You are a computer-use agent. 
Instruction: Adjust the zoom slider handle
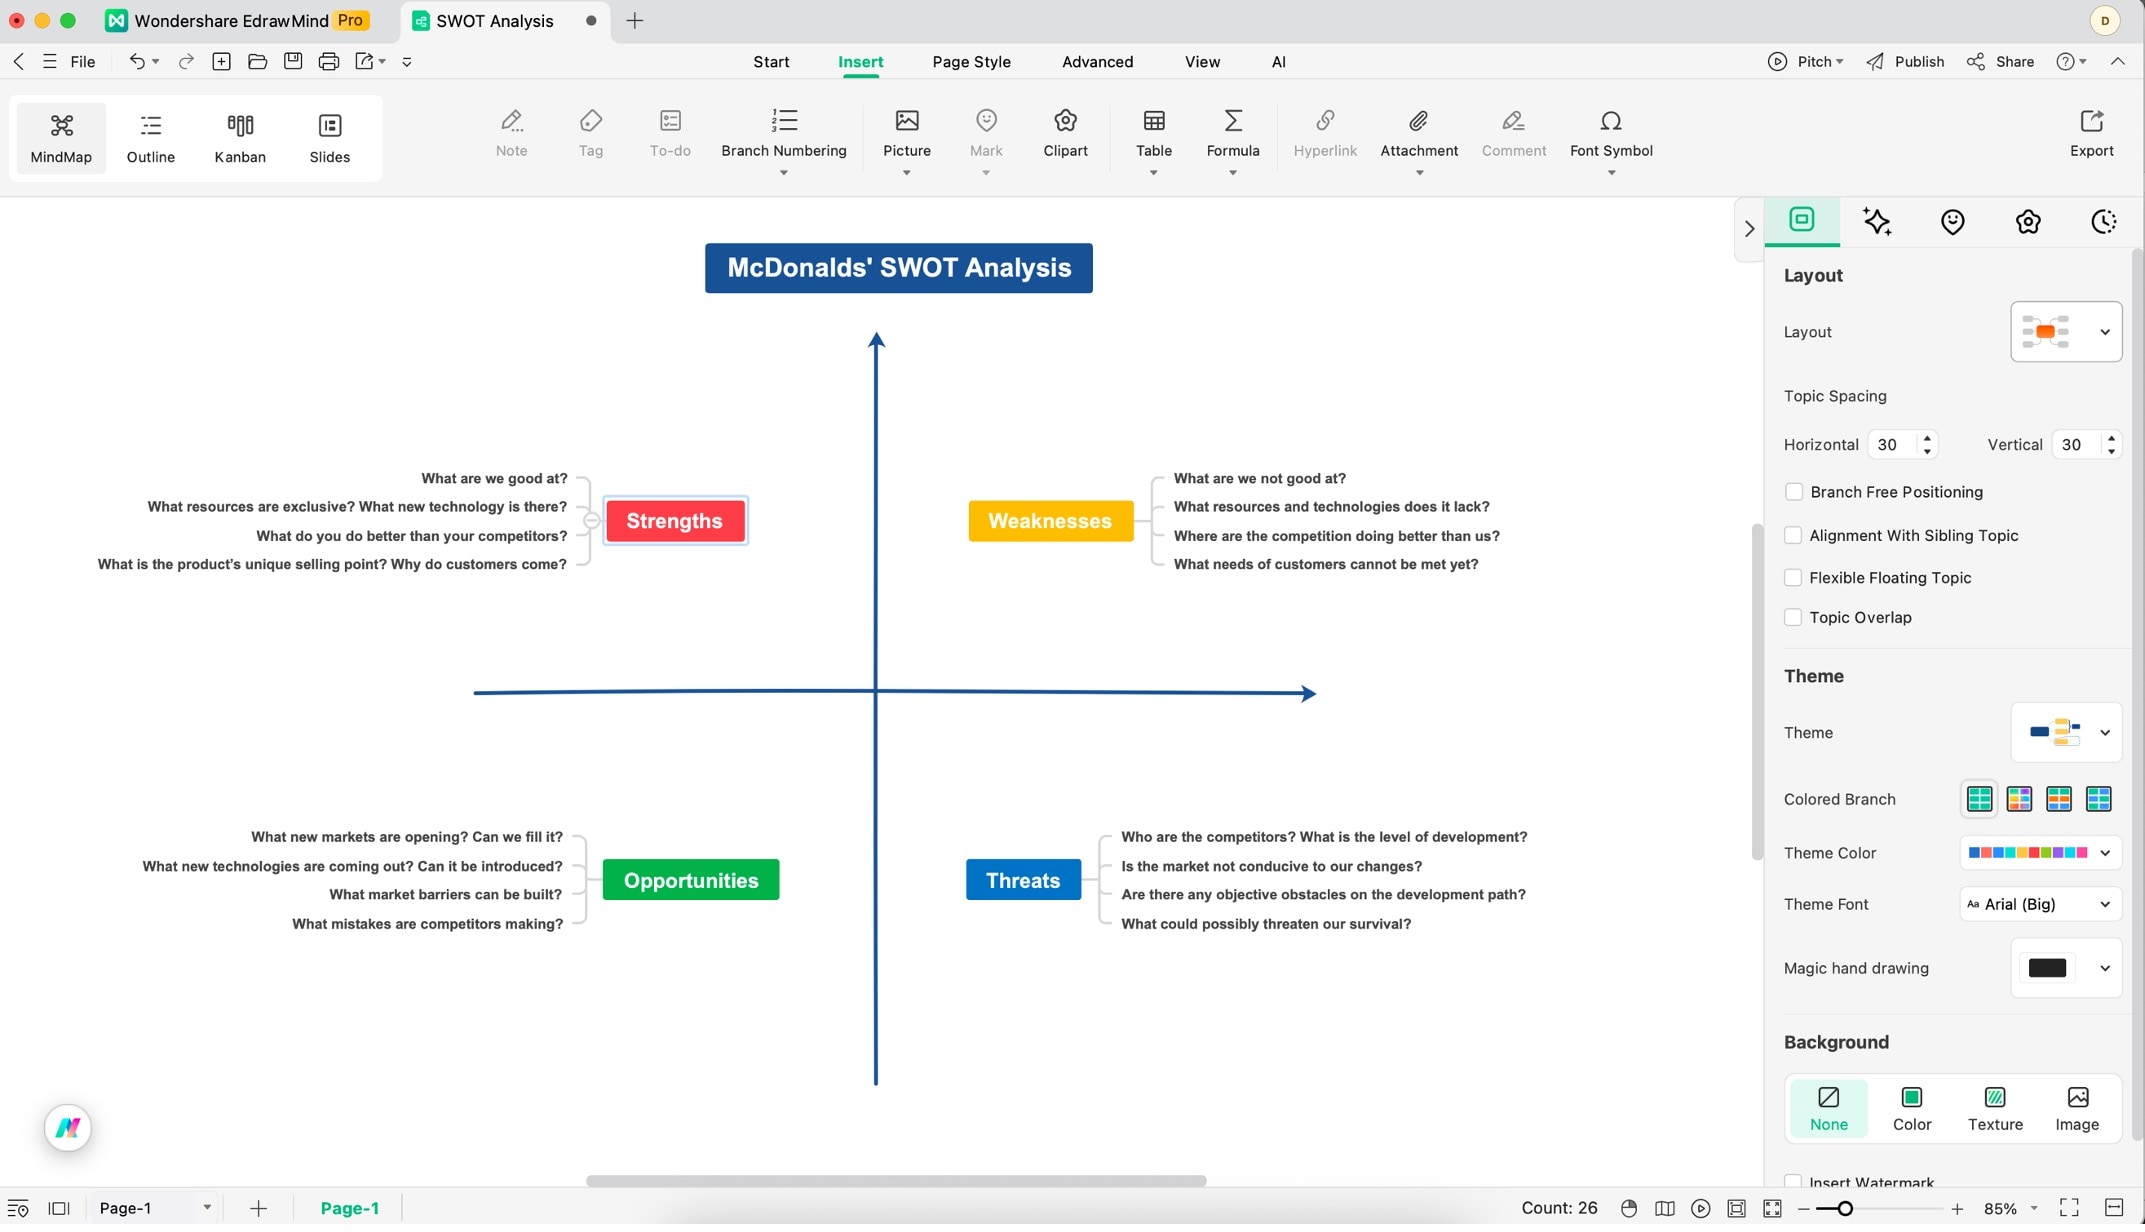click(1845, 1209)
